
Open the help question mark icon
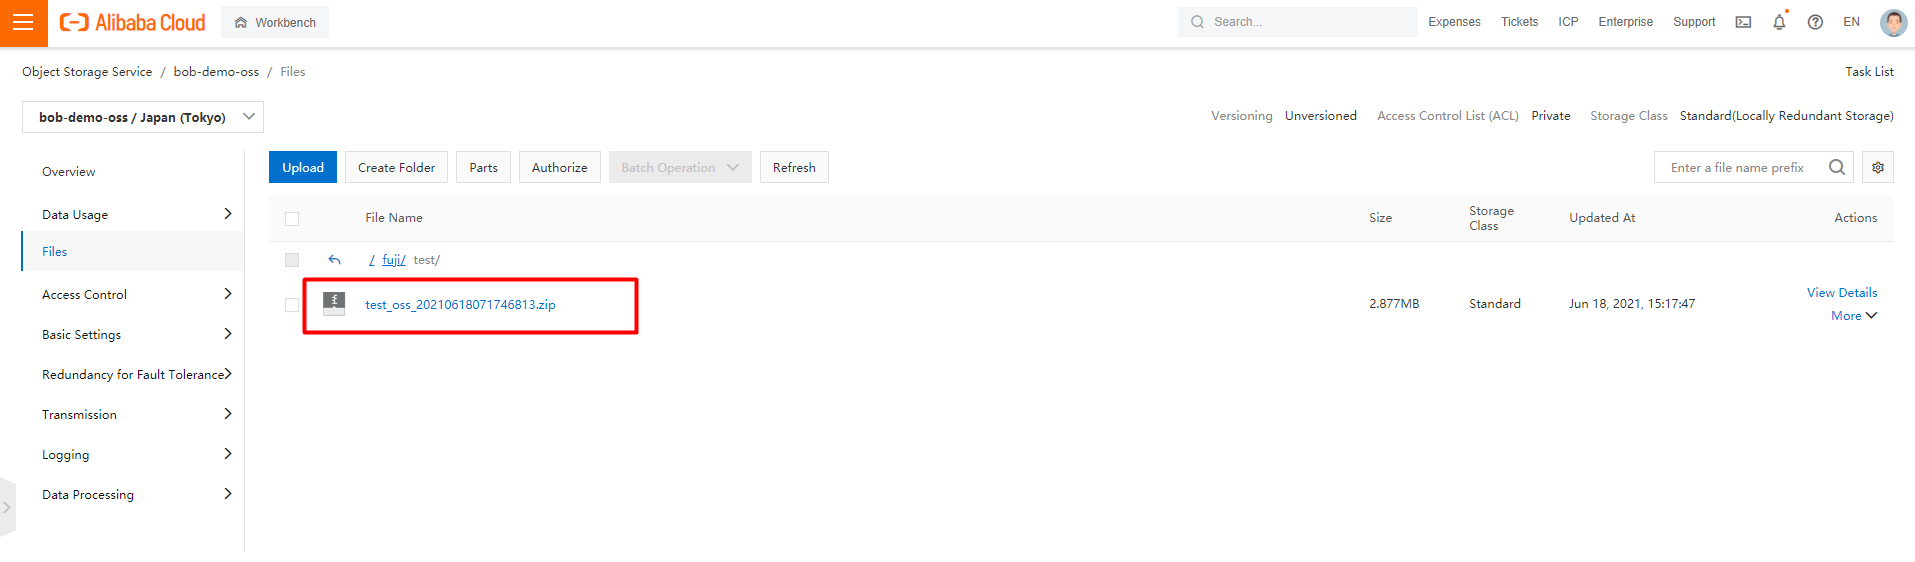click(x=1815, y=22)
